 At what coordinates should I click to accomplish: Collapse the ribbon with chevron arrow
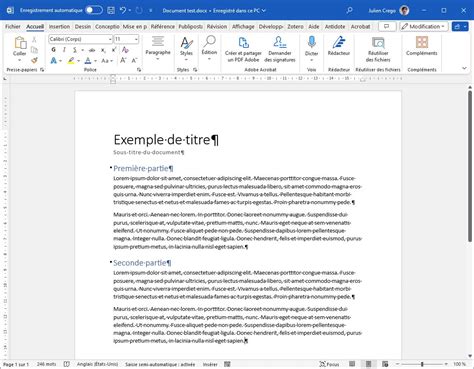coord(464,68)
